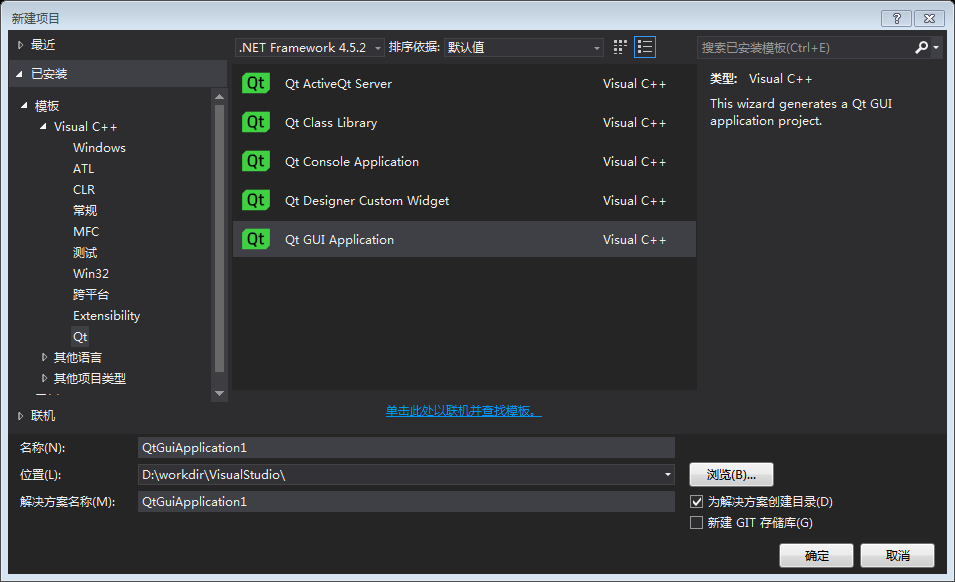Open the sort-by 默认值 dropdown
Screen dimensions: 955x582
point(524,47)
